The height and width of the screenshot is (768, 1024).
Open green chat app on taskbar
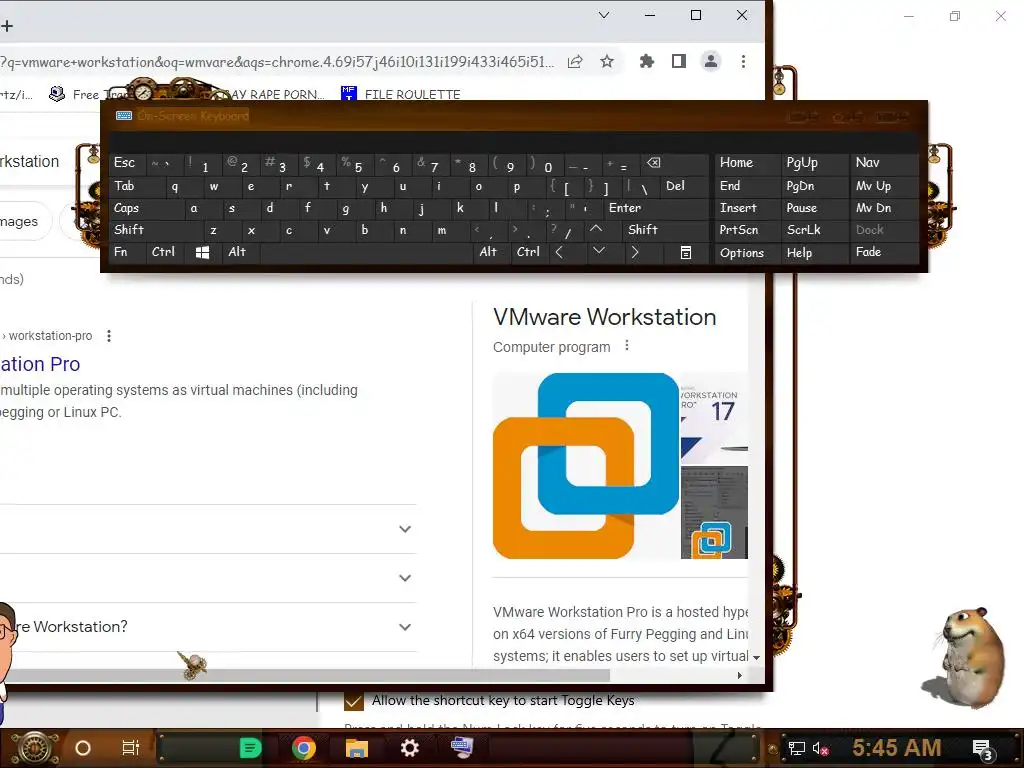pyautogui.click(x=250, y=748)
